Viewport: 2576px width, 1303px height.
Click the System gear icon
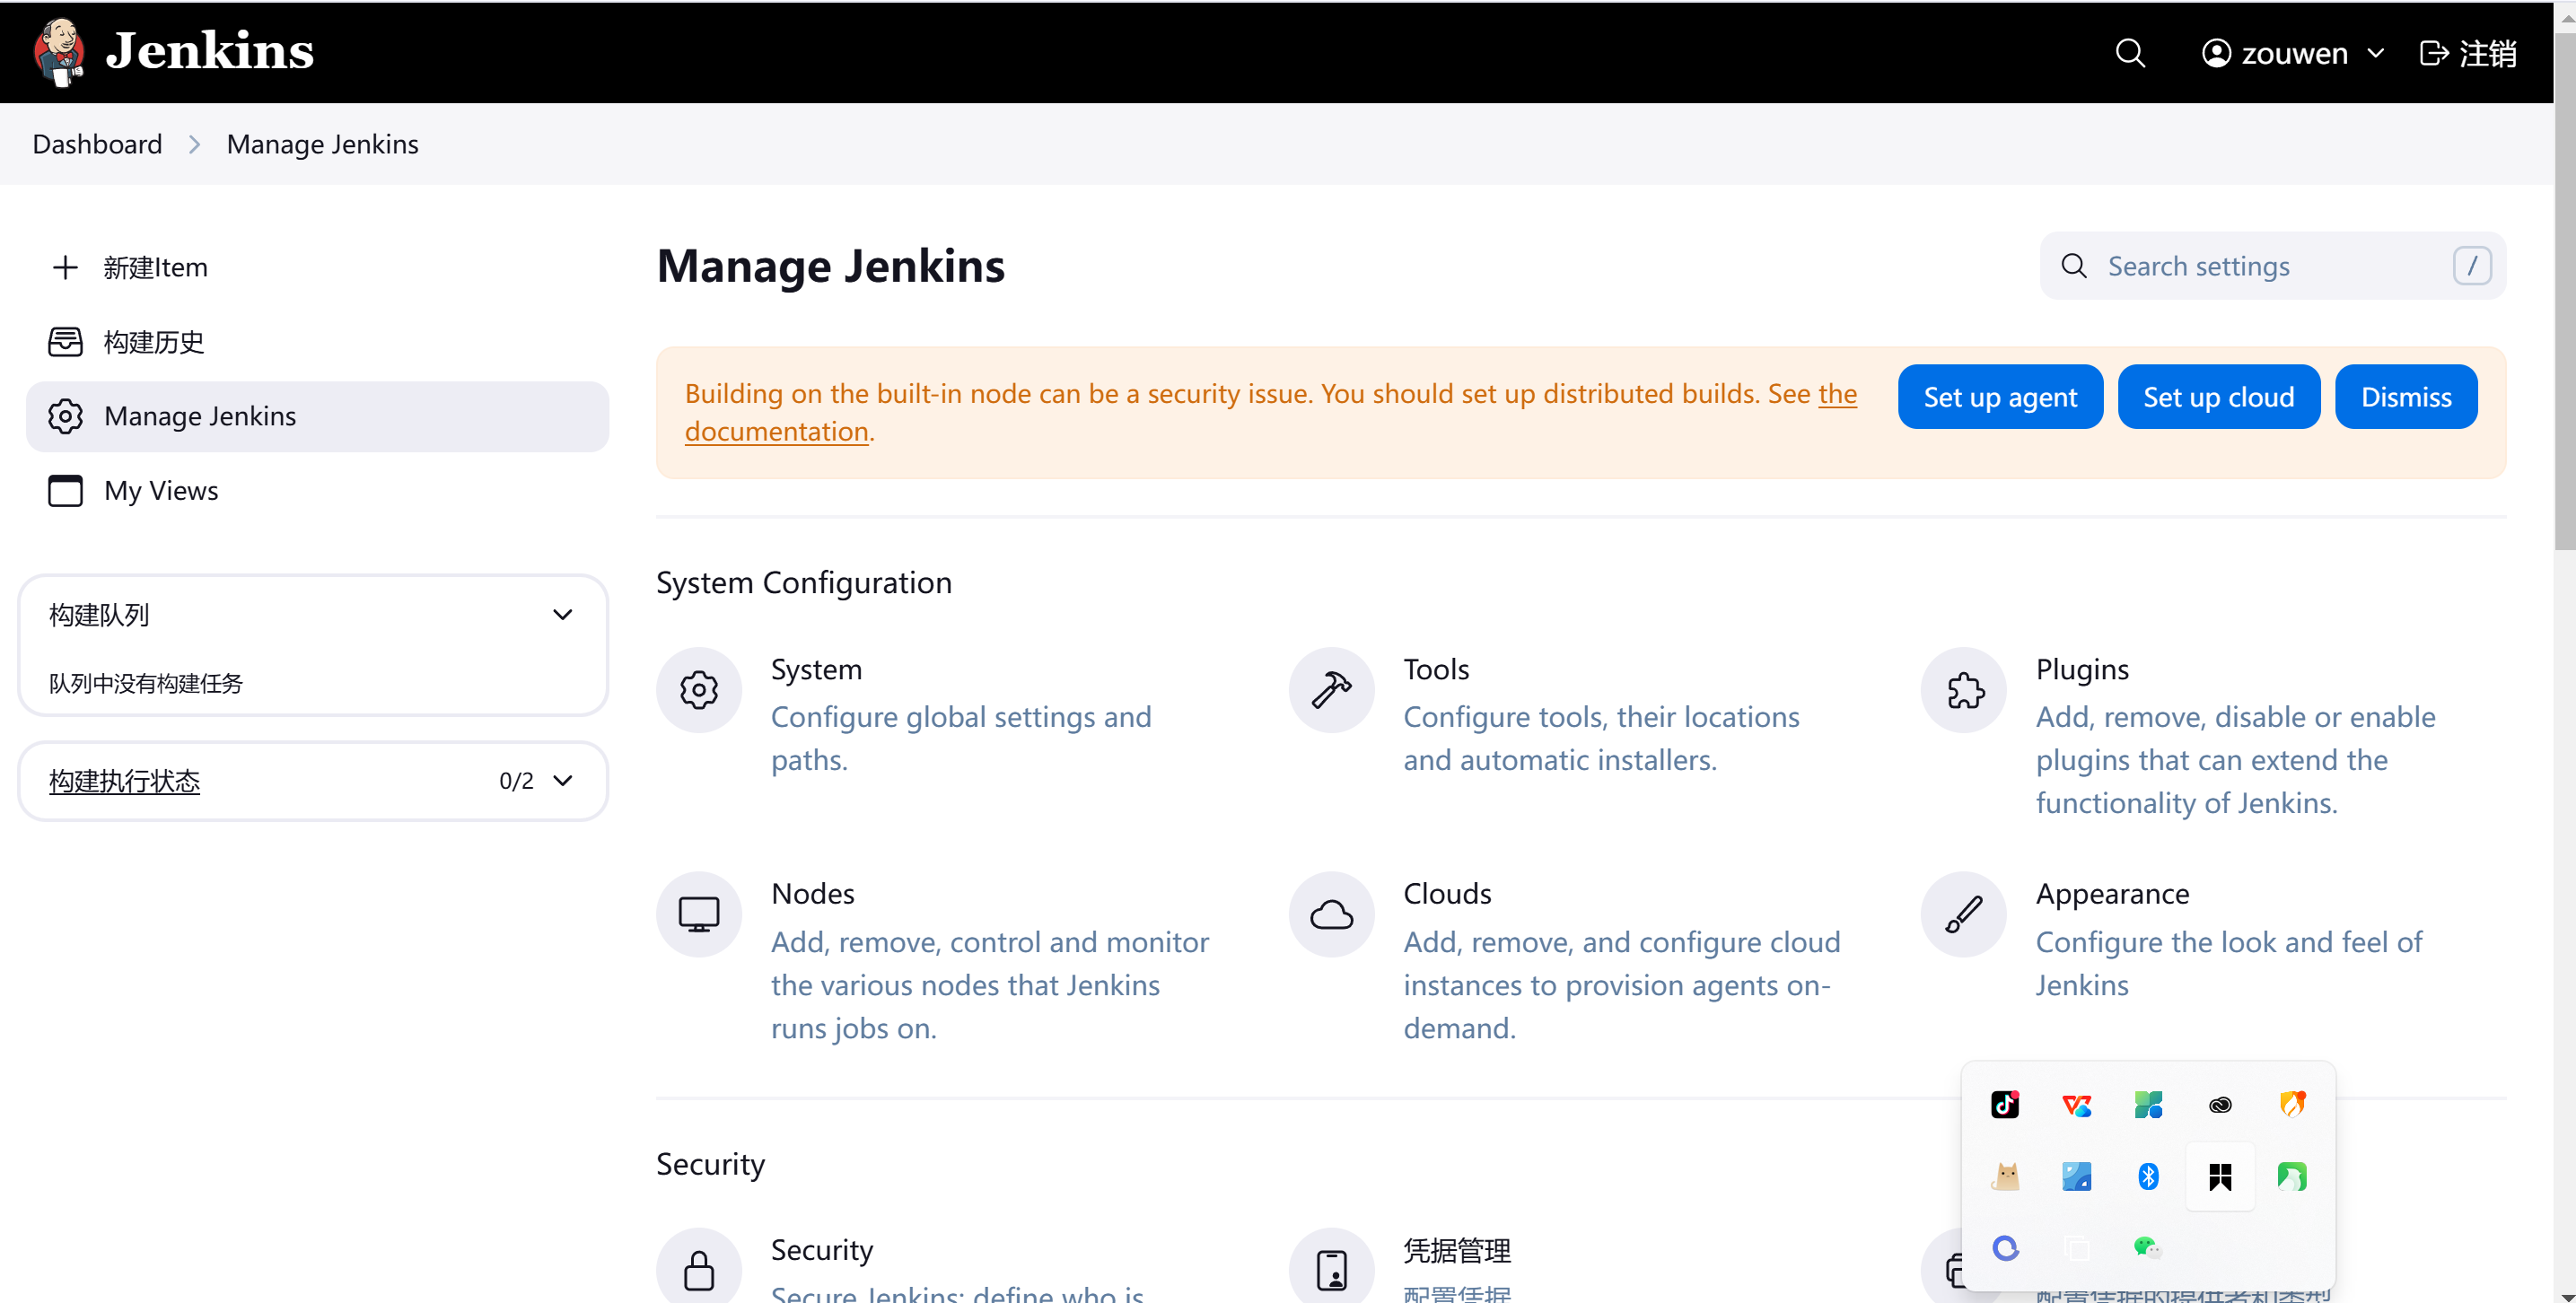(699, 690)
